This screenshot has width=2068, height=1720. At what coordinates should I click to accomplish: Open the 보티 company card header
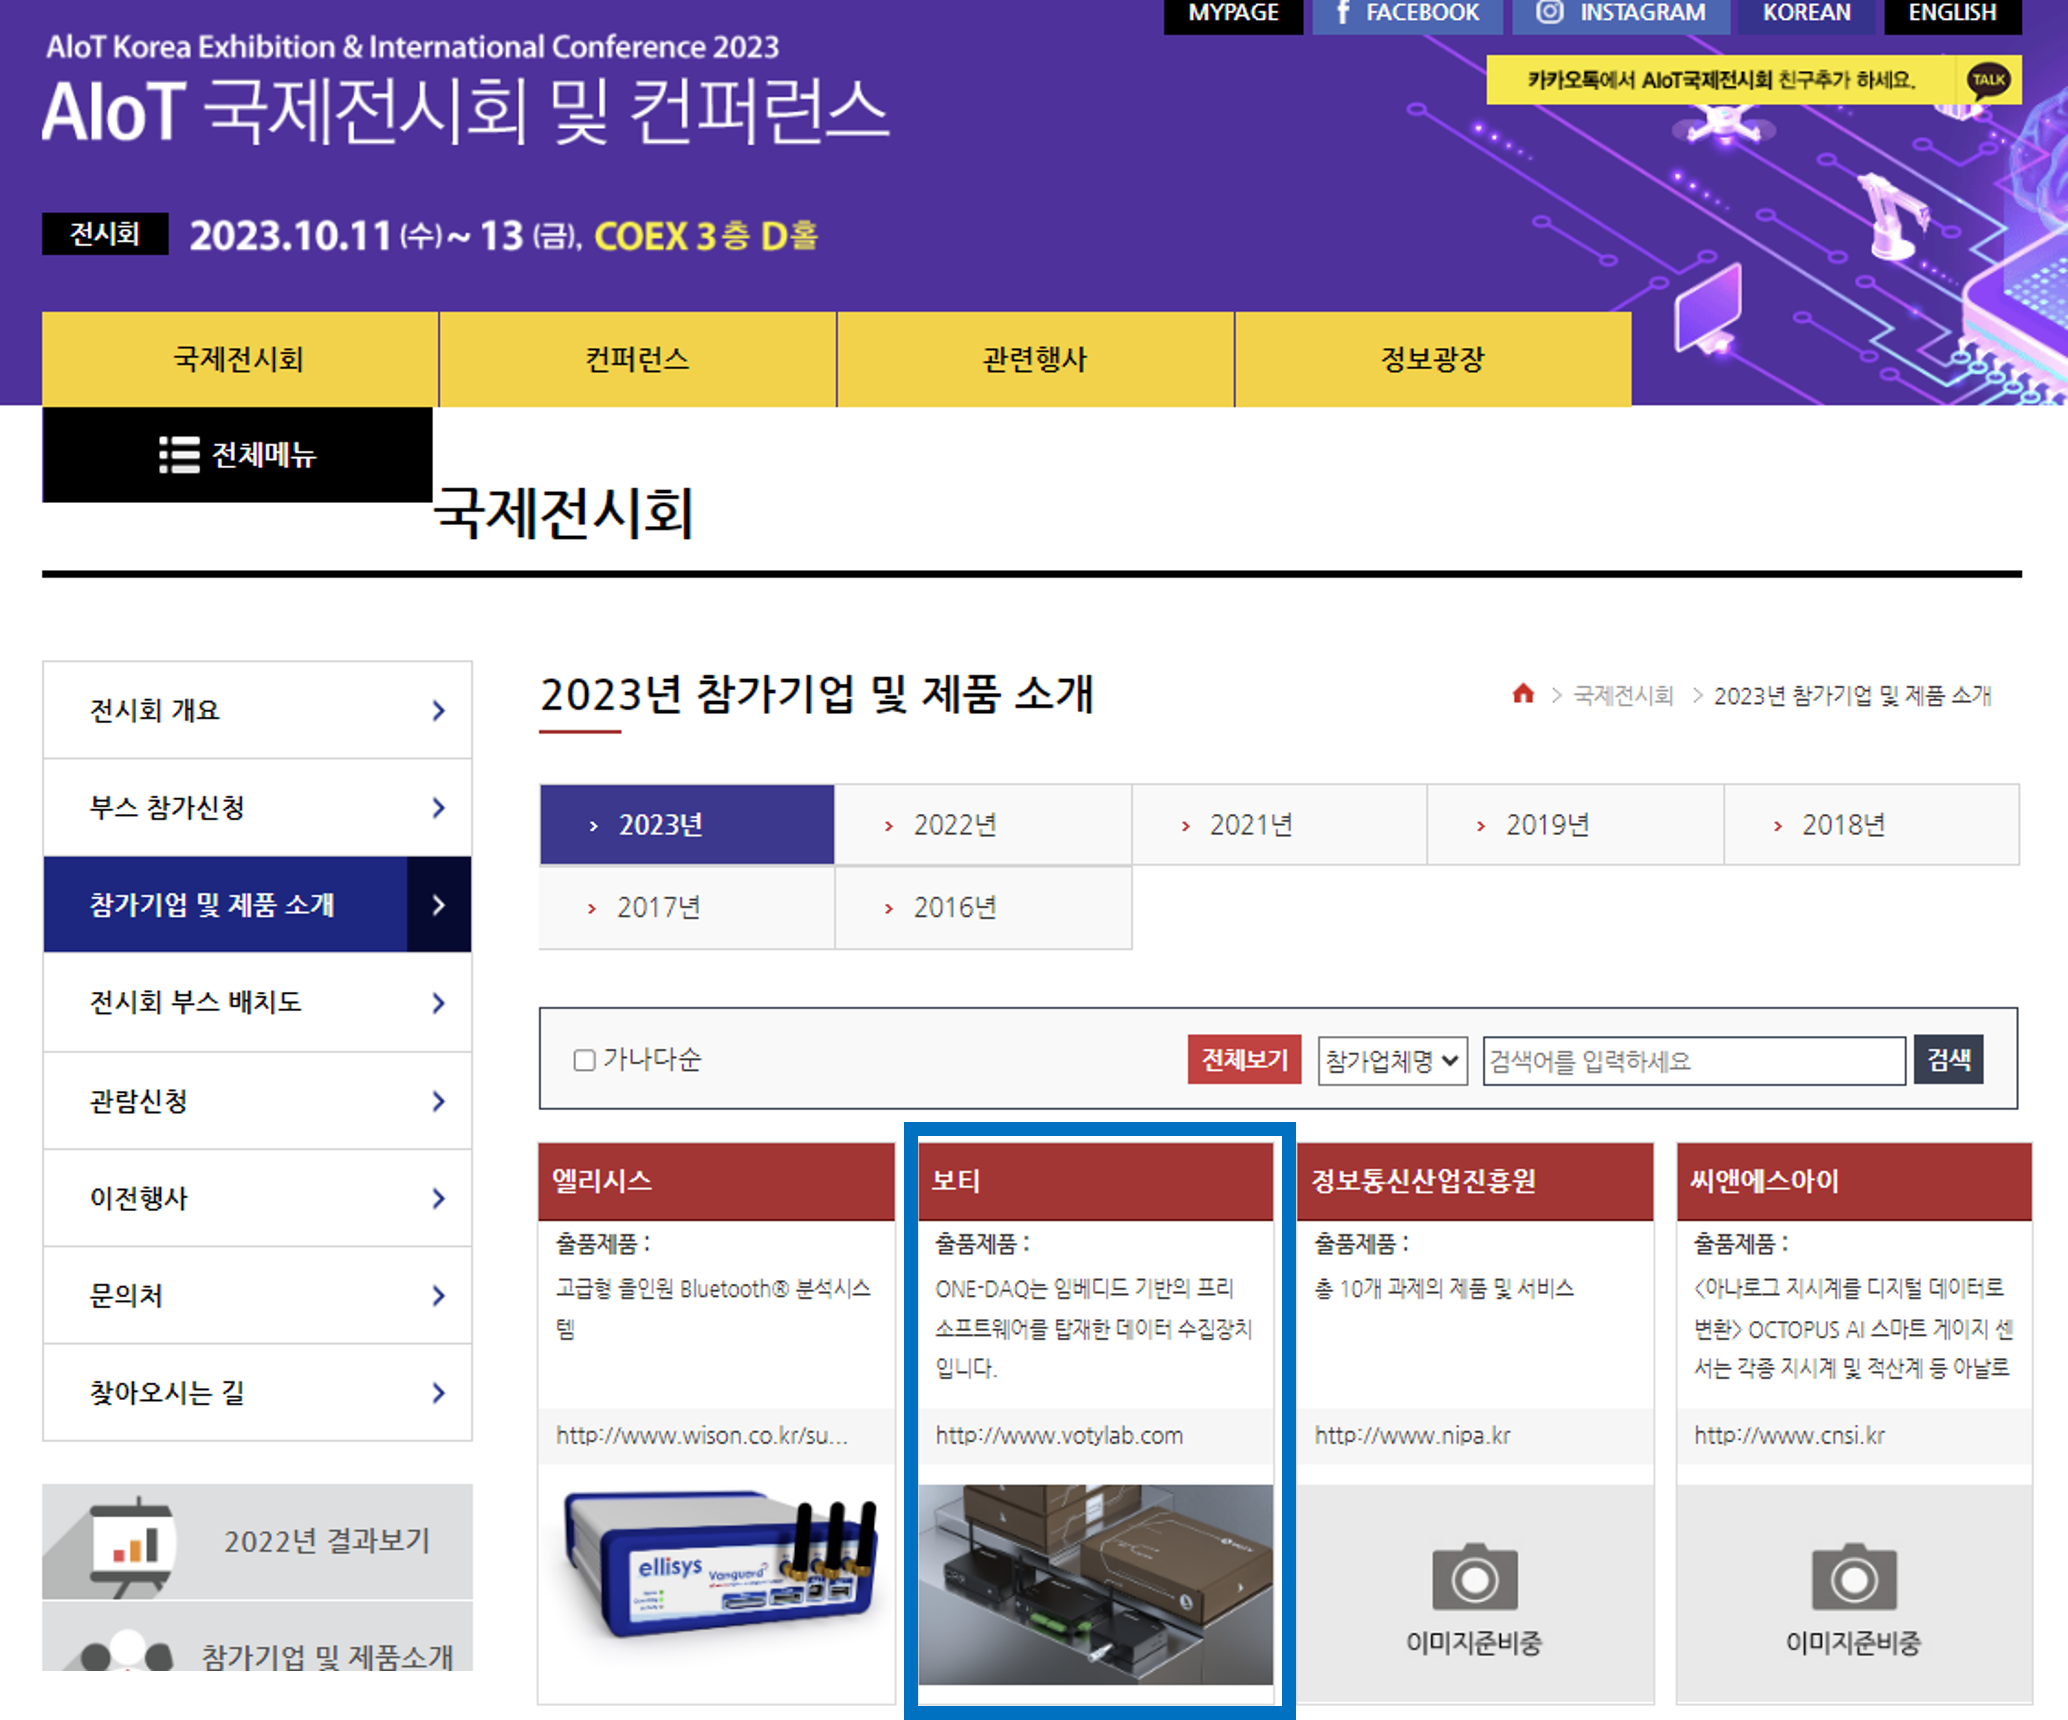click(x=1095, y=1181)
